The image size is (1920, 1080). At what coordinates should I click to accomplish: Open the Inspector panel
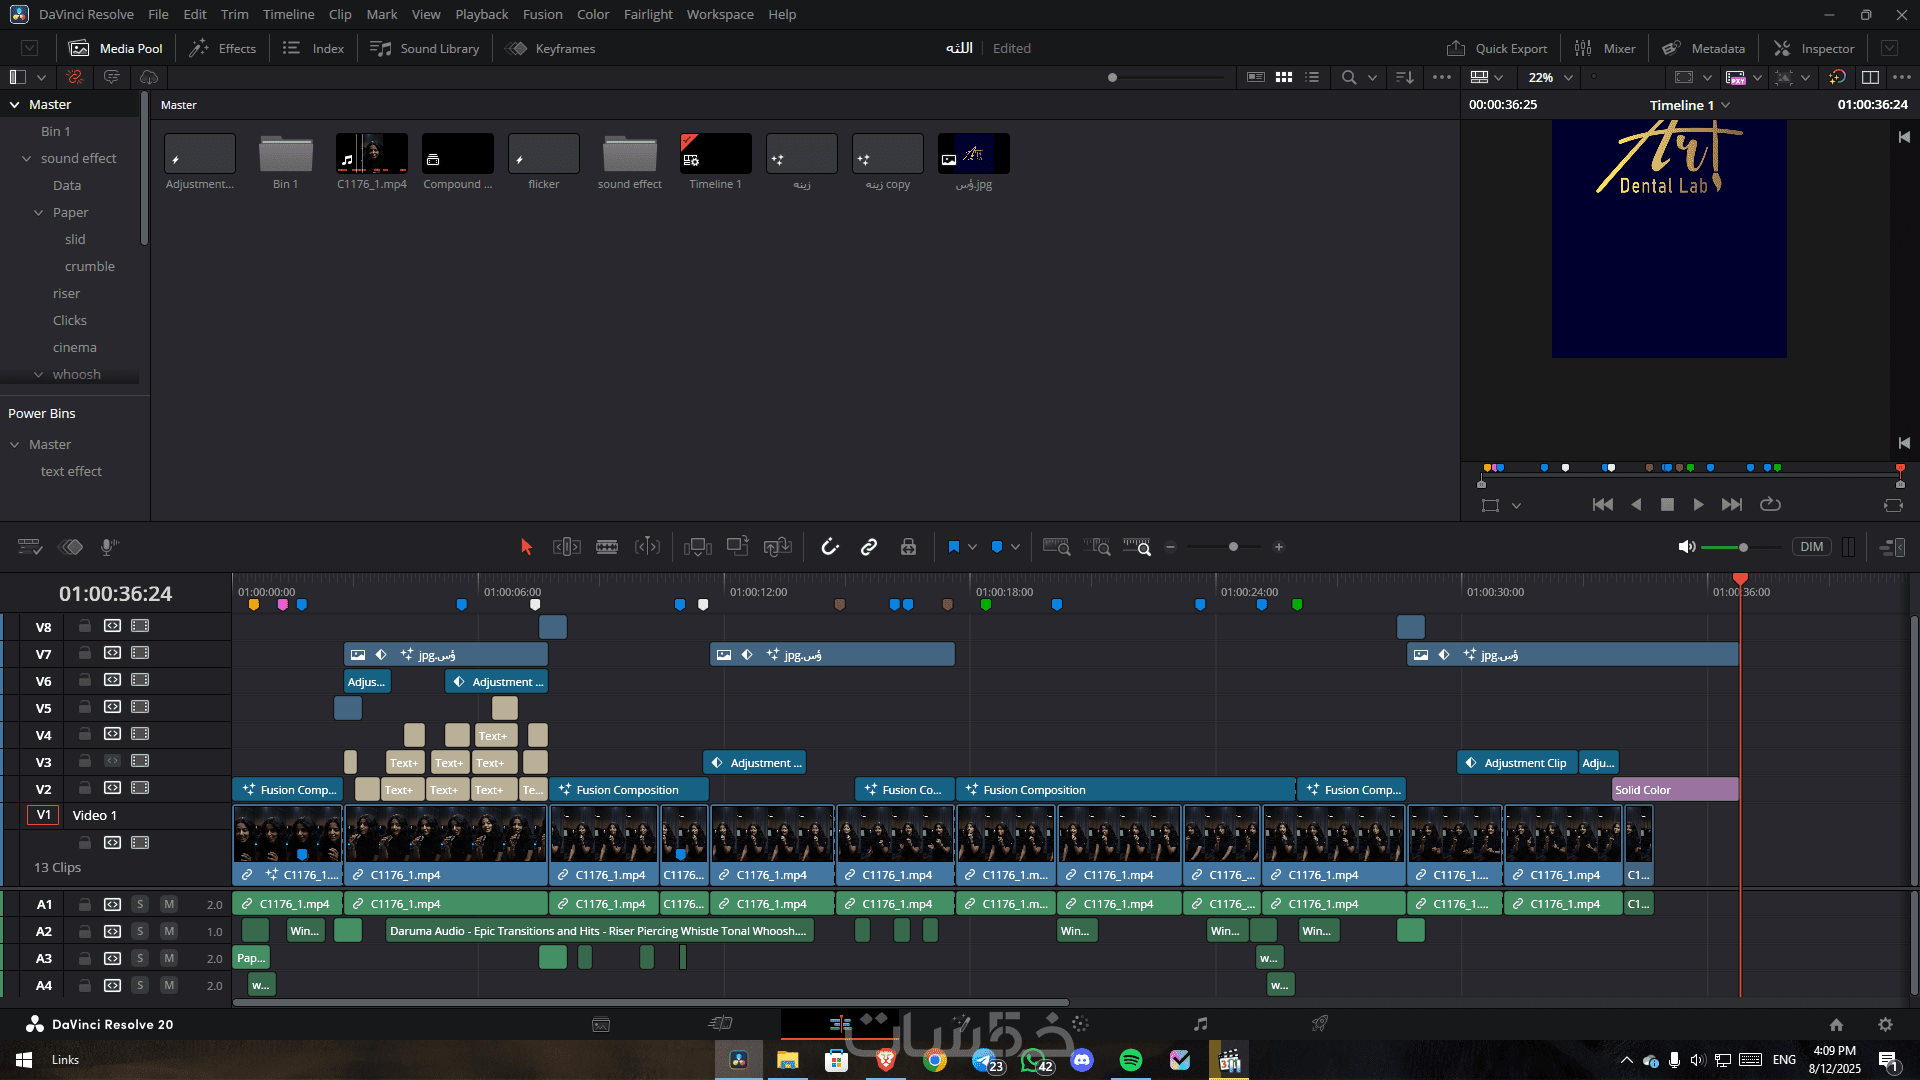(x=1814, y=48)
